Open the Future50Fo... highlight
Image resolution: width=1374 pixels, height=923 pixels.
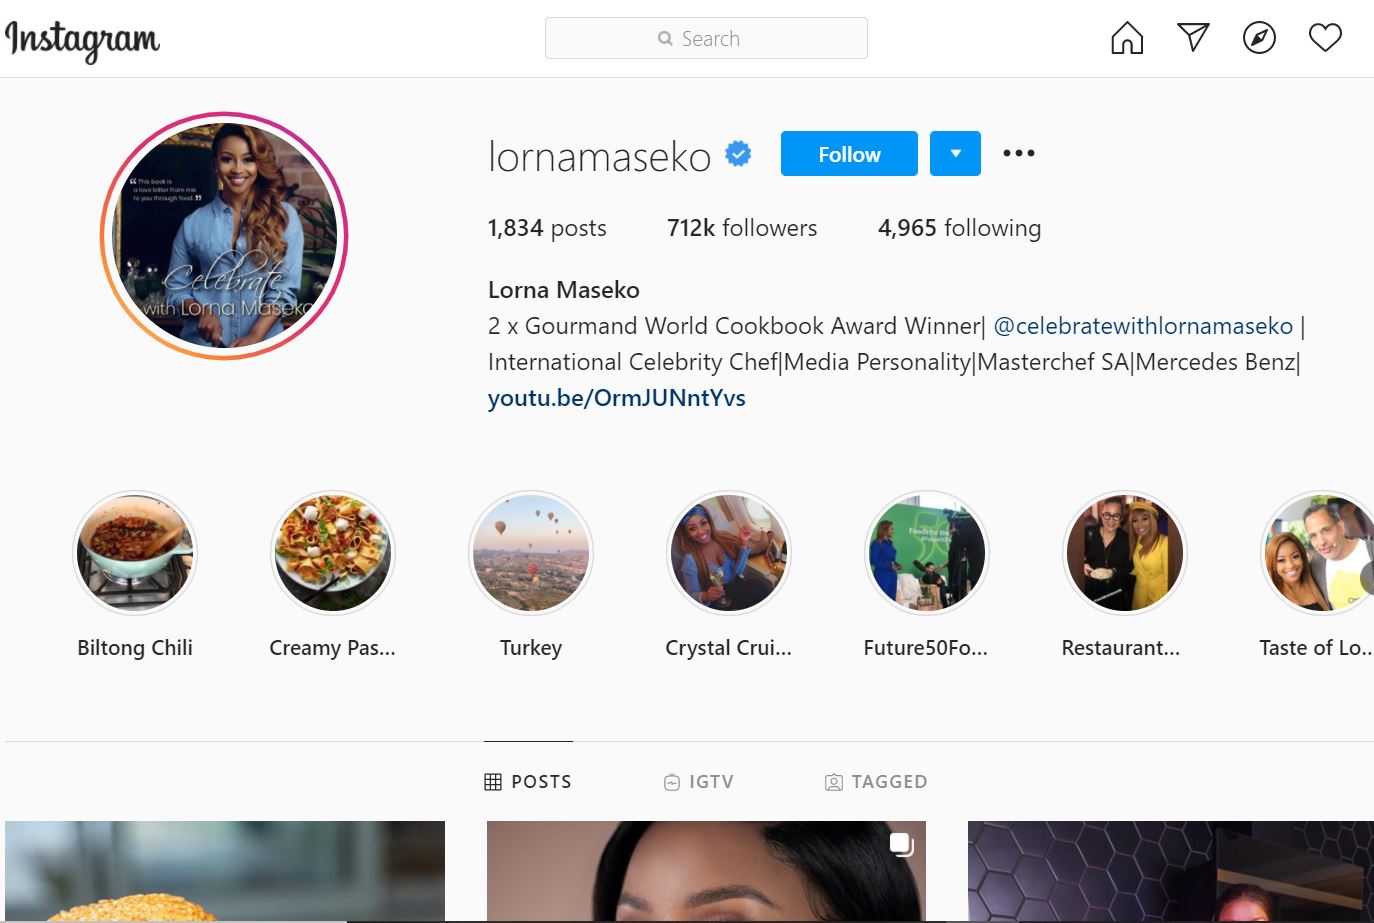927,553
